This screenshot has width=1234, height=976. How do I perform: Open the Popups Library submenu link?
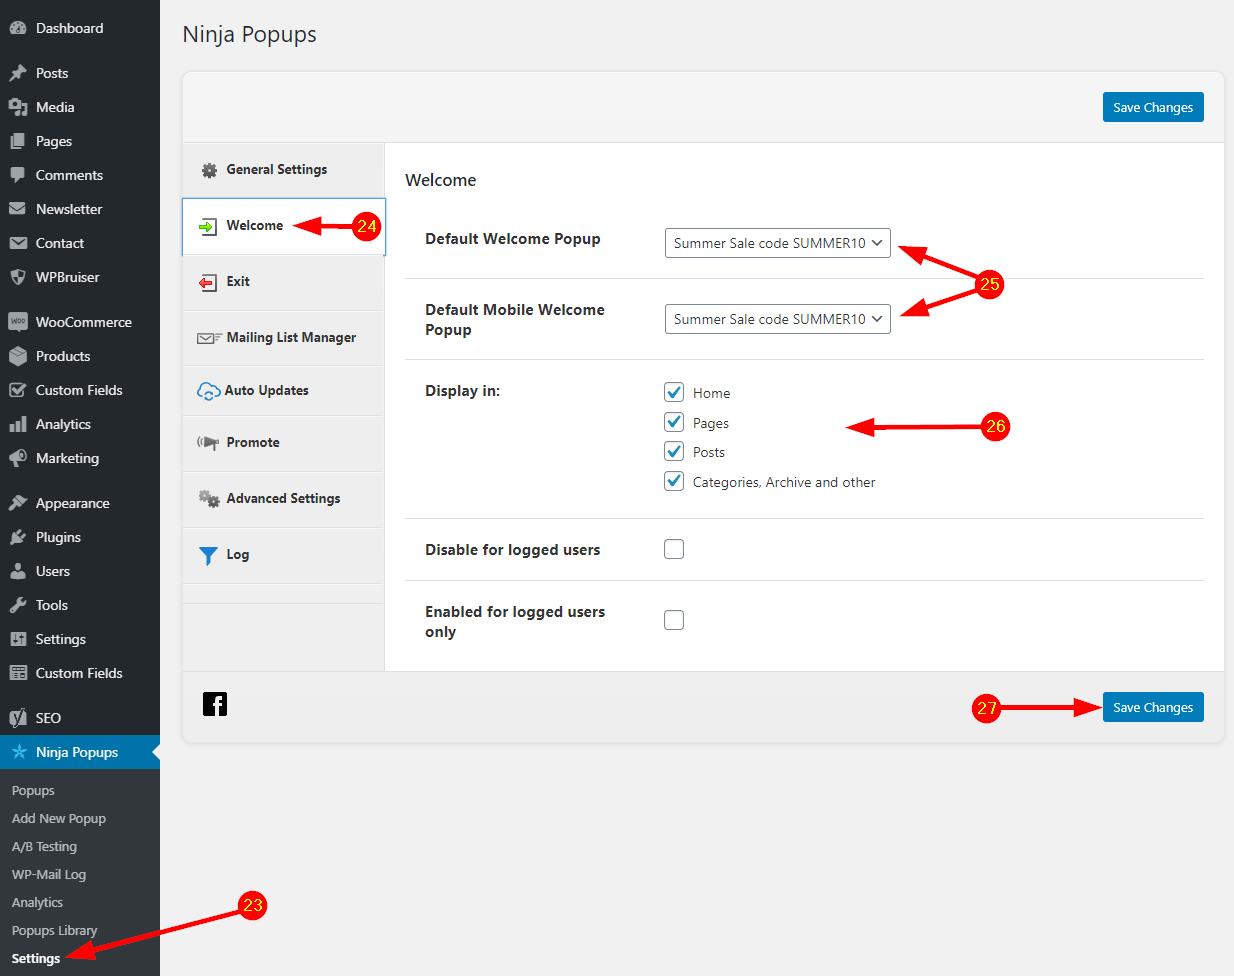click(54, 930)
